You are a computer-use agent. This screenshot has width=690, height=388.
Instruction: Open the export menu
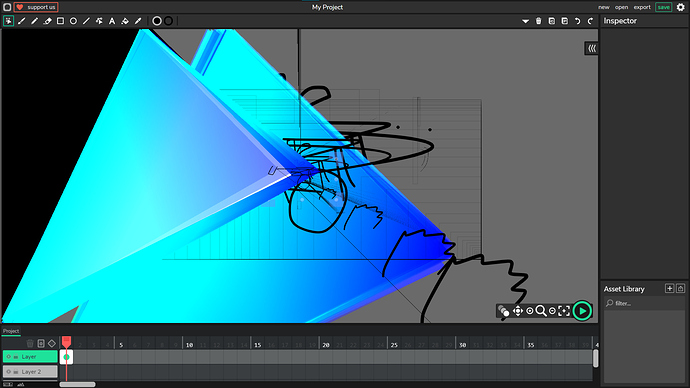point(642,7)
